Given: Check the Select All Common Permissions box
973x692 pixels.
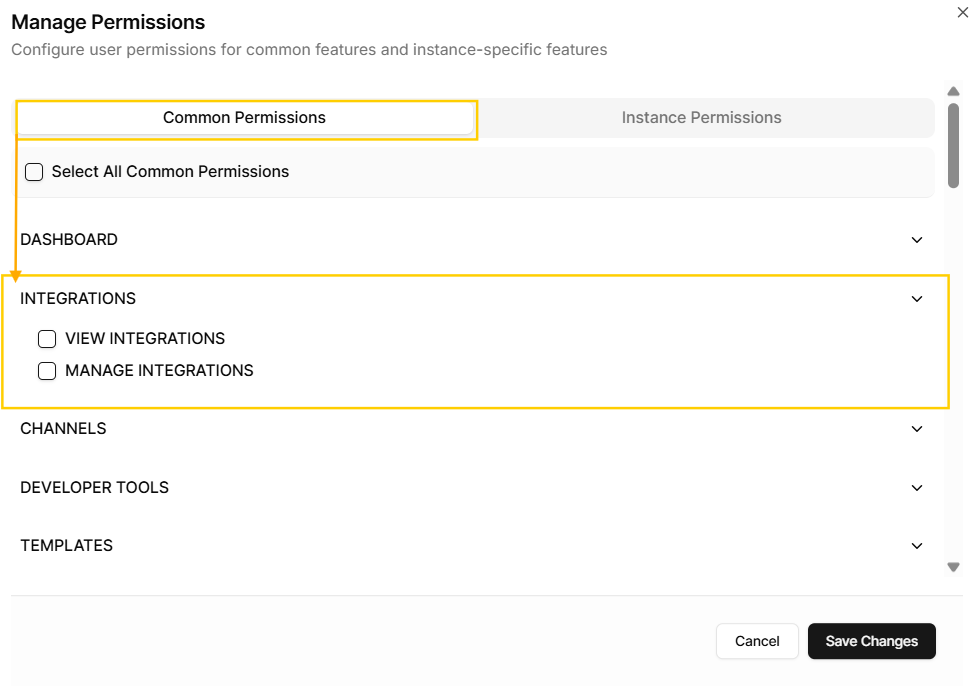Looking at the screenshot, I should pos(35,172).
